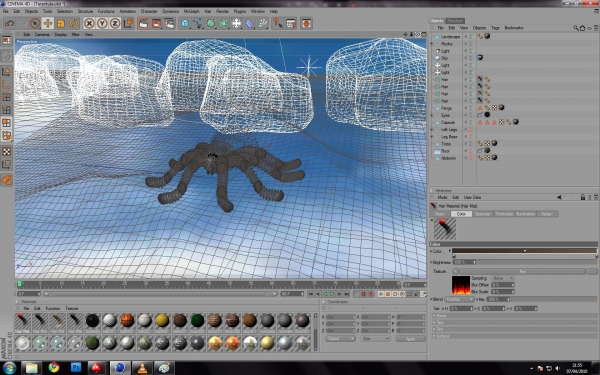Viewport: 600px width, 375px height.
Task: Expand the Left Legs object group
Action: pos(432,129)
